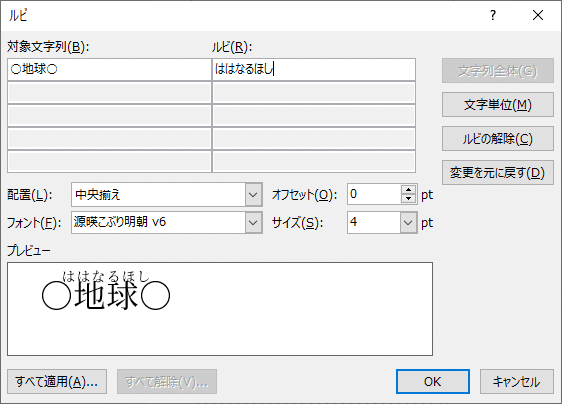
Task: Close the ルビ dialog
Action: (x=538, y=15)
